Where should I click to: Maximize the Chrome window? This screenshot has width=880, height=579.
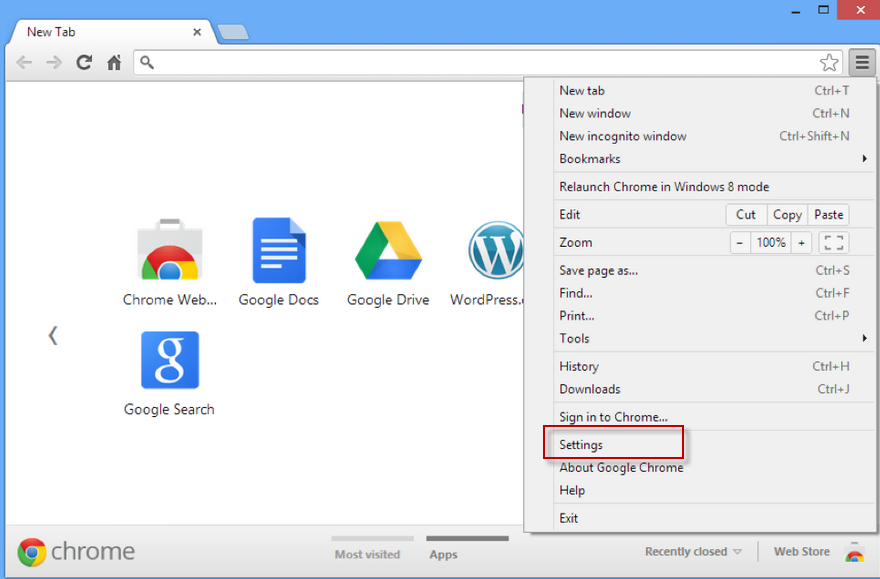823,10
